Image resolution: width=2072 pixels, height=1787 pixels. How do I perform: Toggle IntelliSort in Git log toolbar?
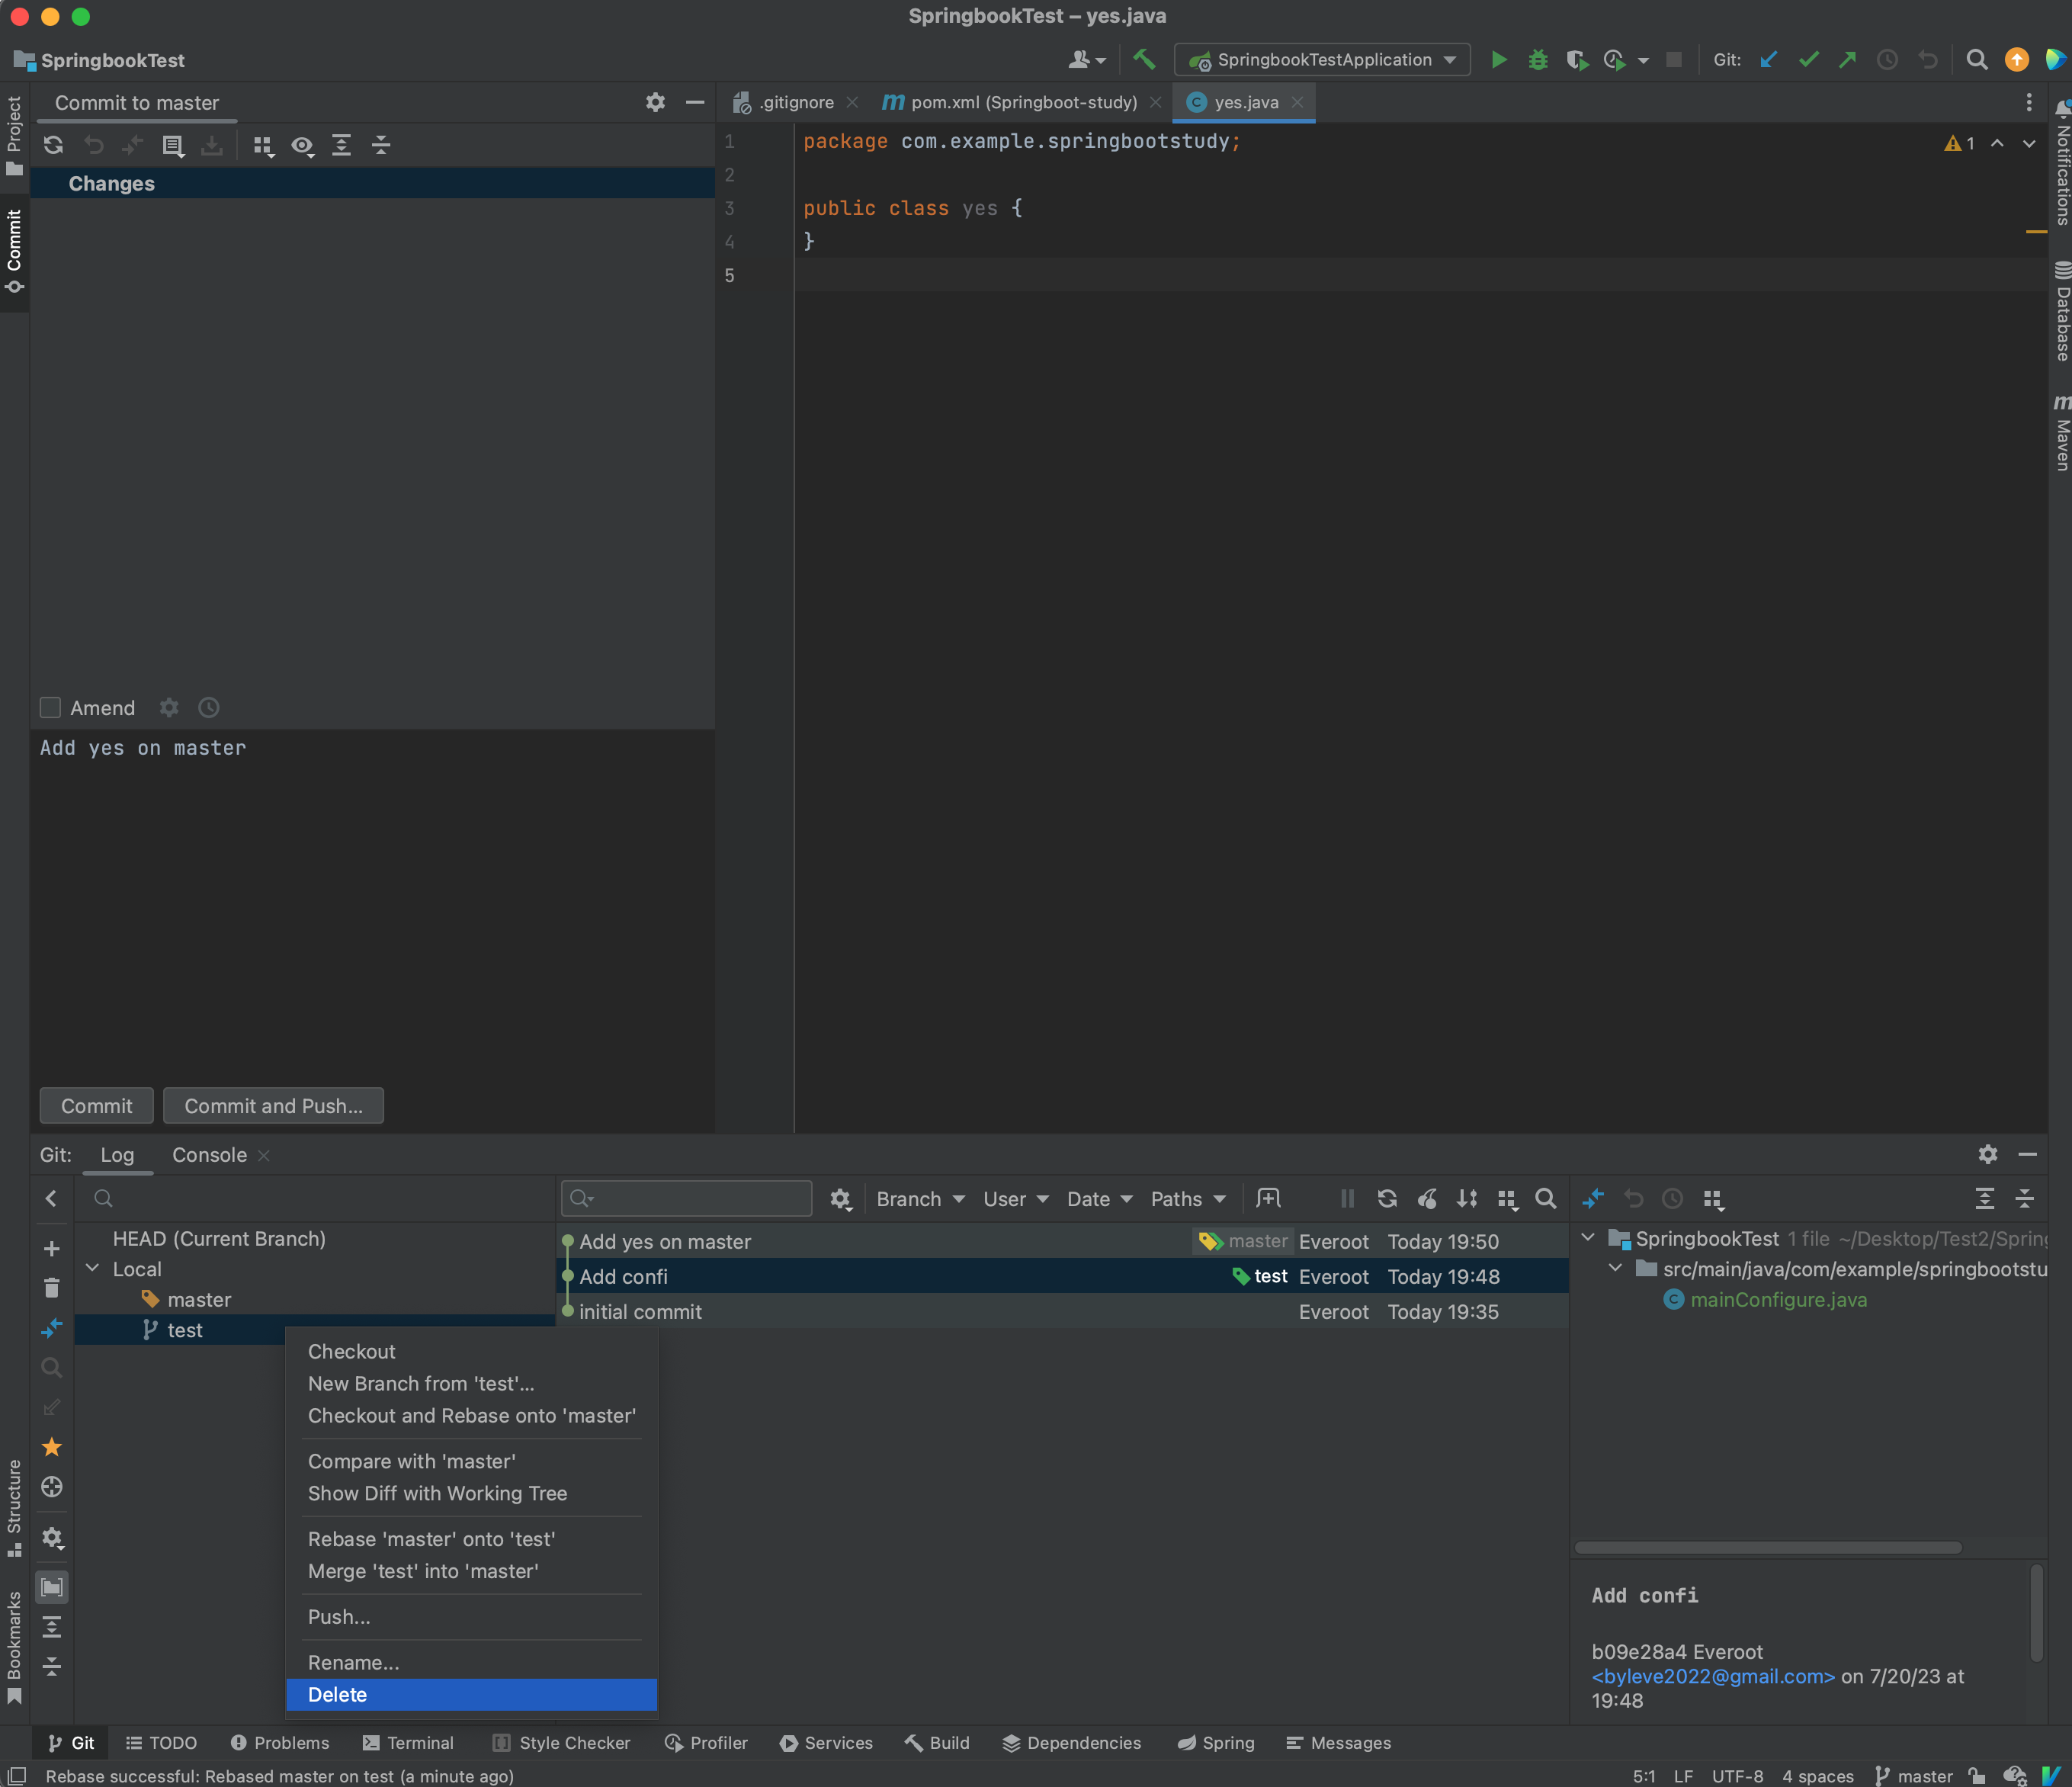click(1467, 1198)
